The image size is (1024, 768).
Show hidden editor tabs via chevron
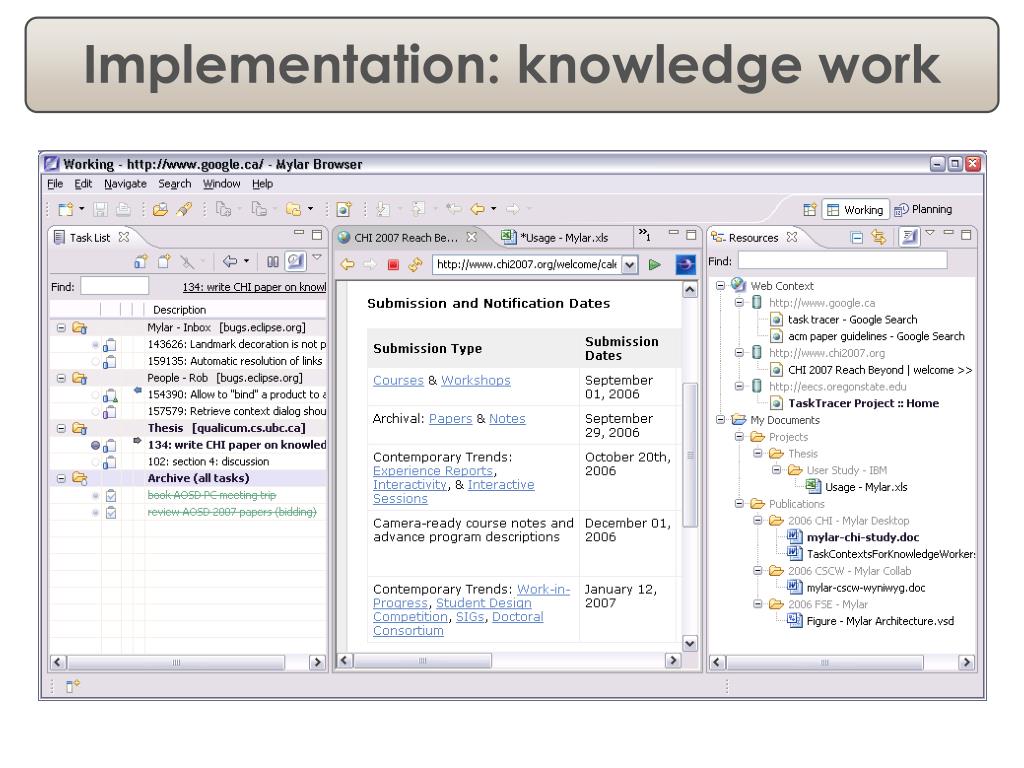point(645,234)
